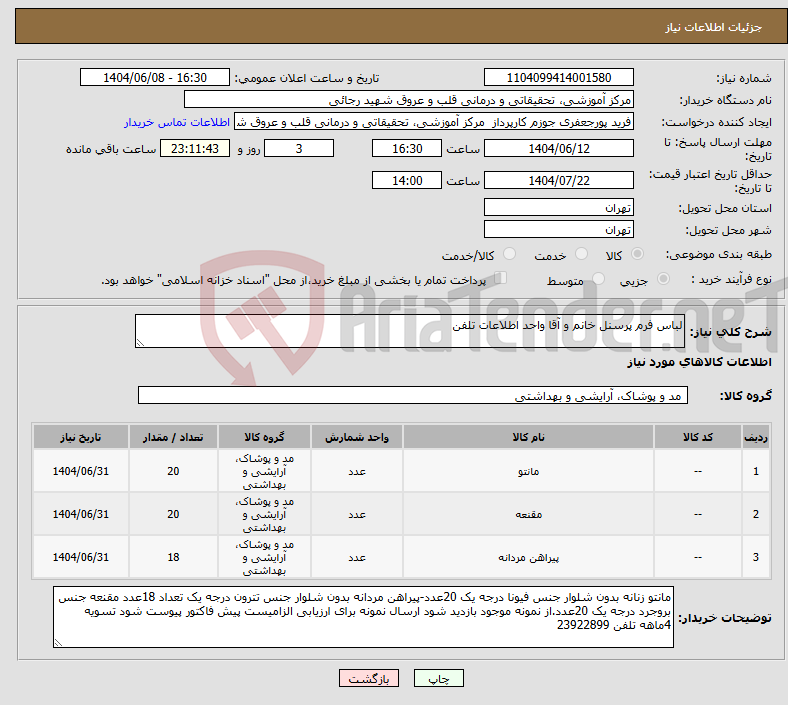Click the request creator name field
Image resolution: width=788 pixels, height=705 pixels.
click(434, 122)
